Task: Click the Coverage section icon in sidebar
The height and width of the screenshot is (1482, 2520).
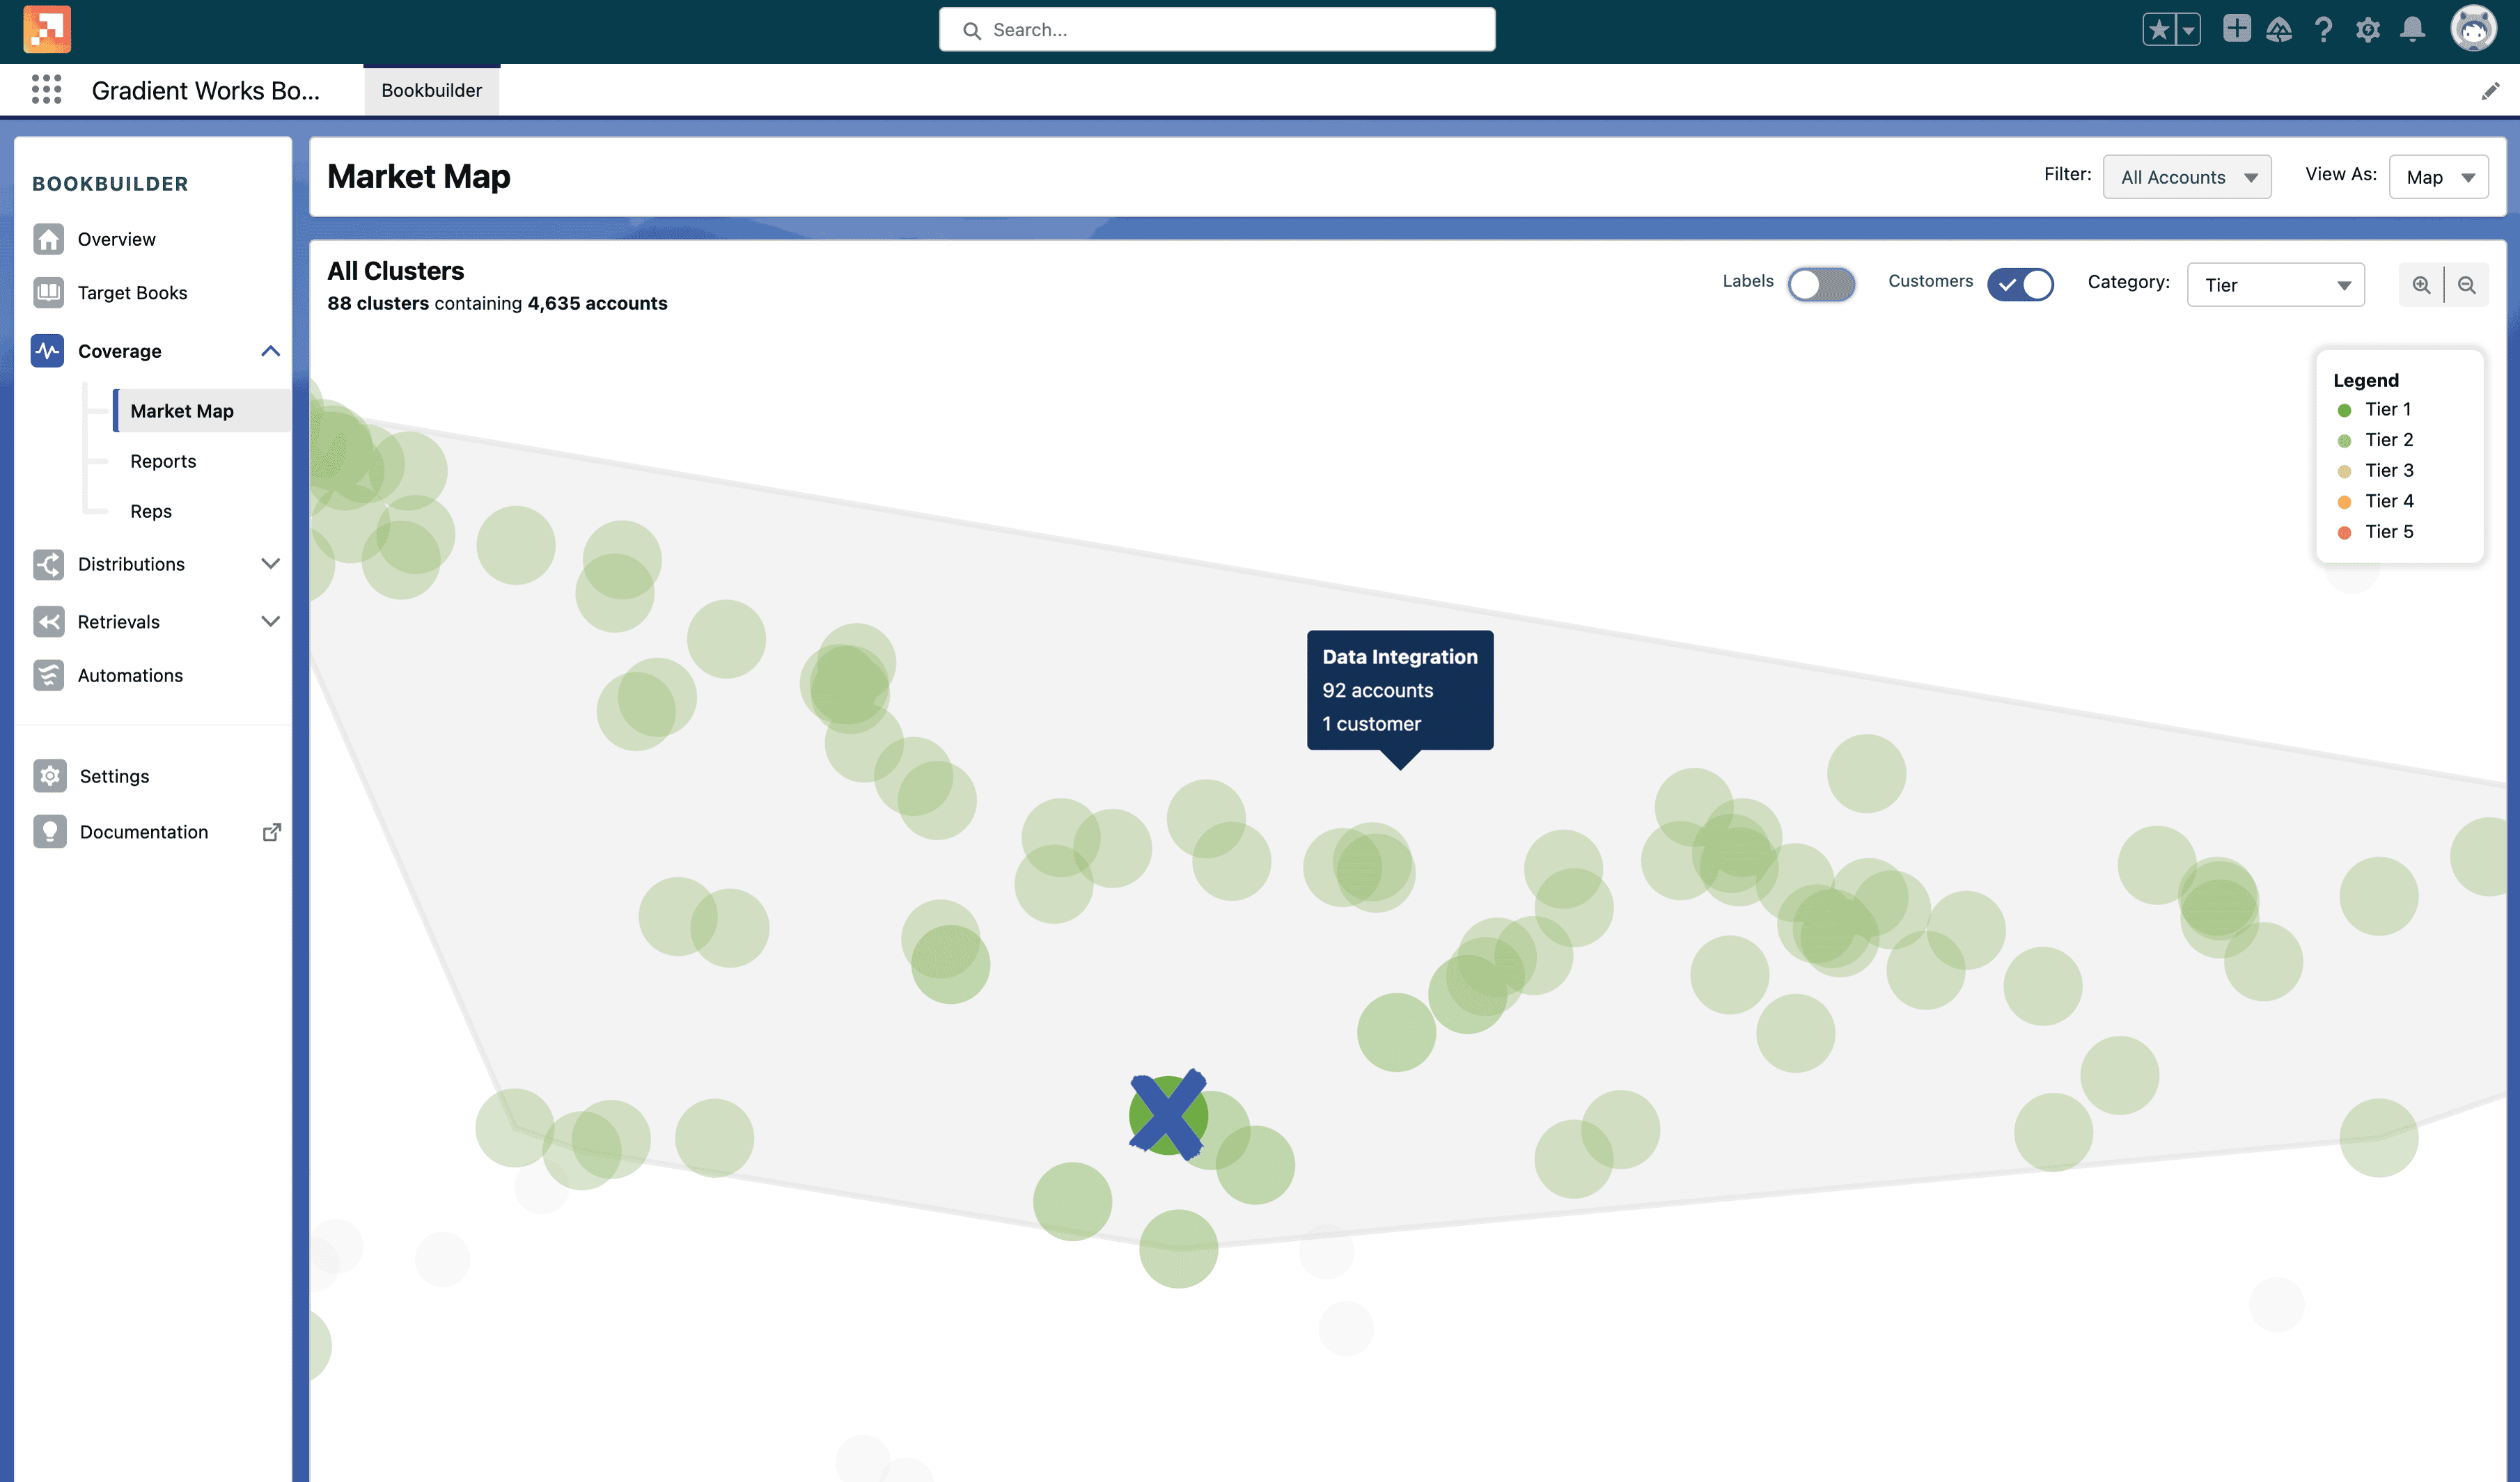Action: pos(47,351)
